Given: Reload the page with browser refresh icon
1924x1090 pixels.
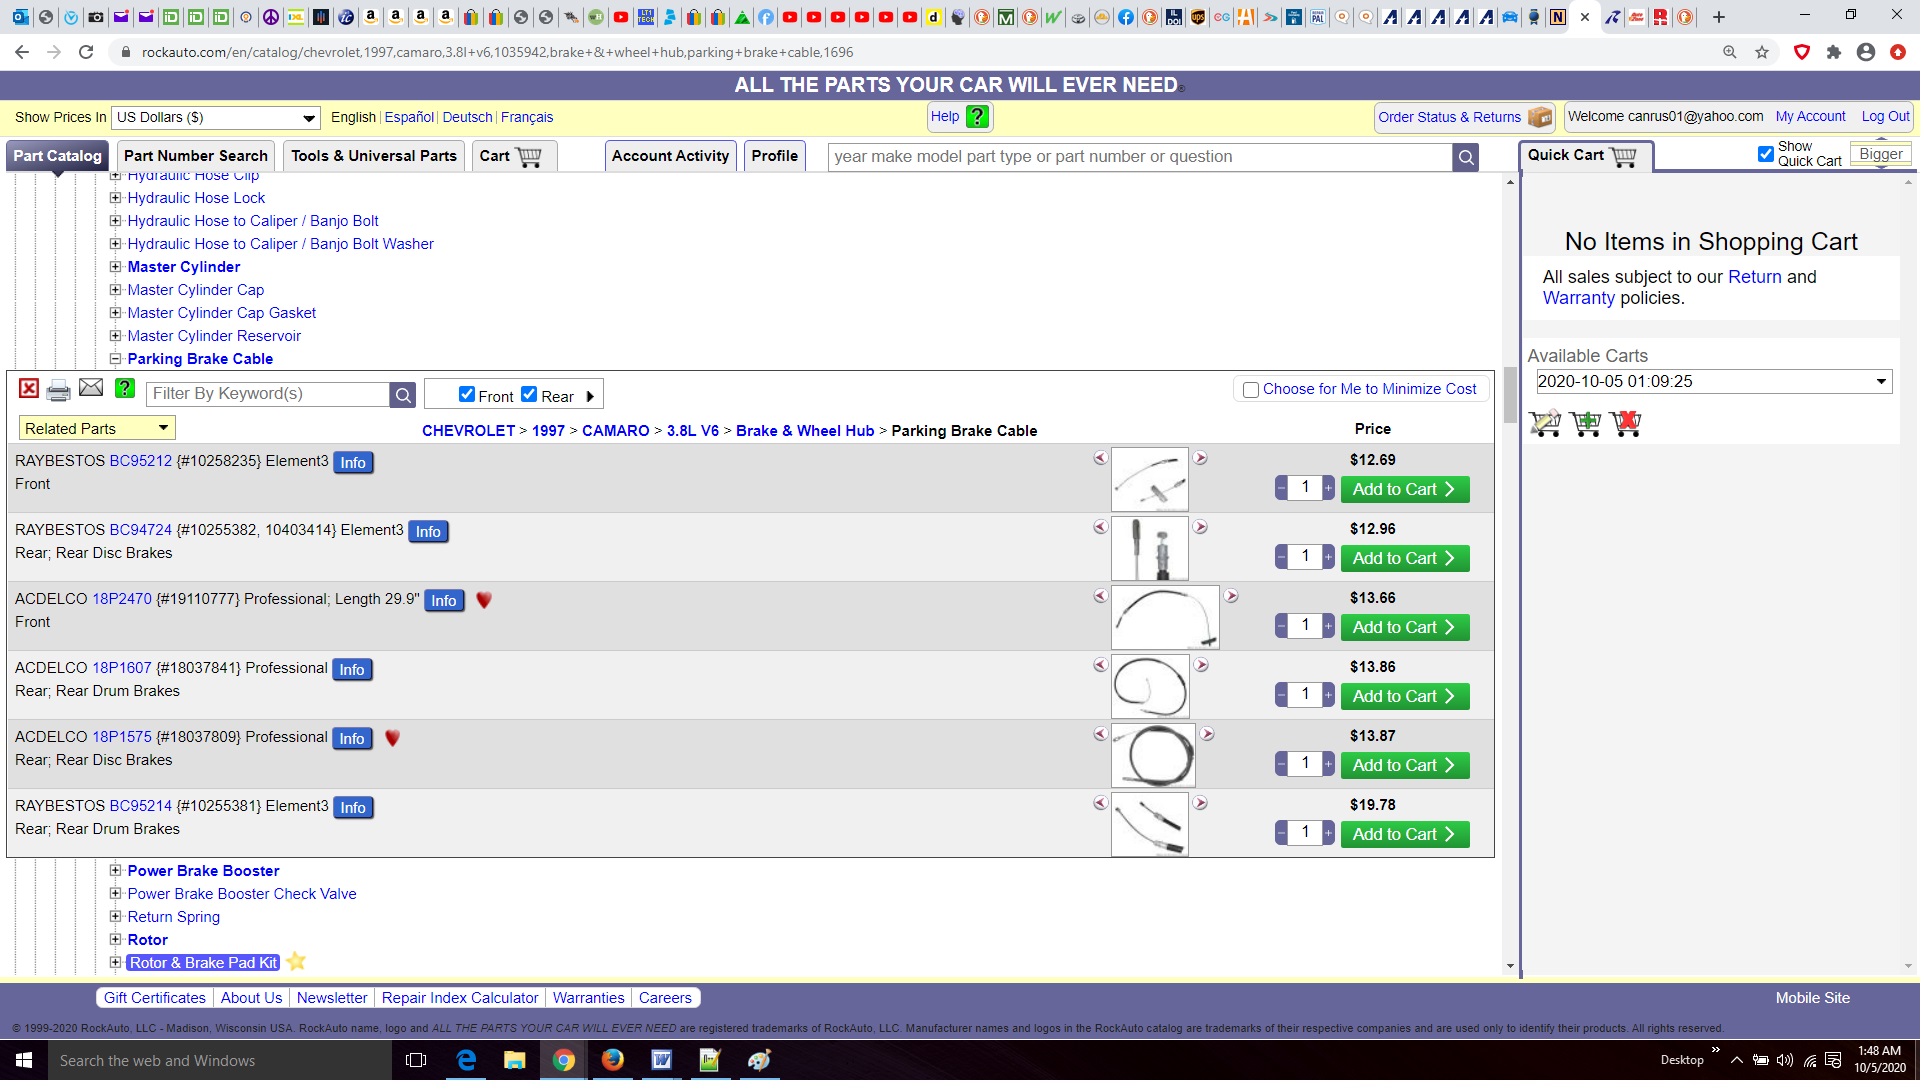Looking at the screenshot, I should [x=86, y=52].
